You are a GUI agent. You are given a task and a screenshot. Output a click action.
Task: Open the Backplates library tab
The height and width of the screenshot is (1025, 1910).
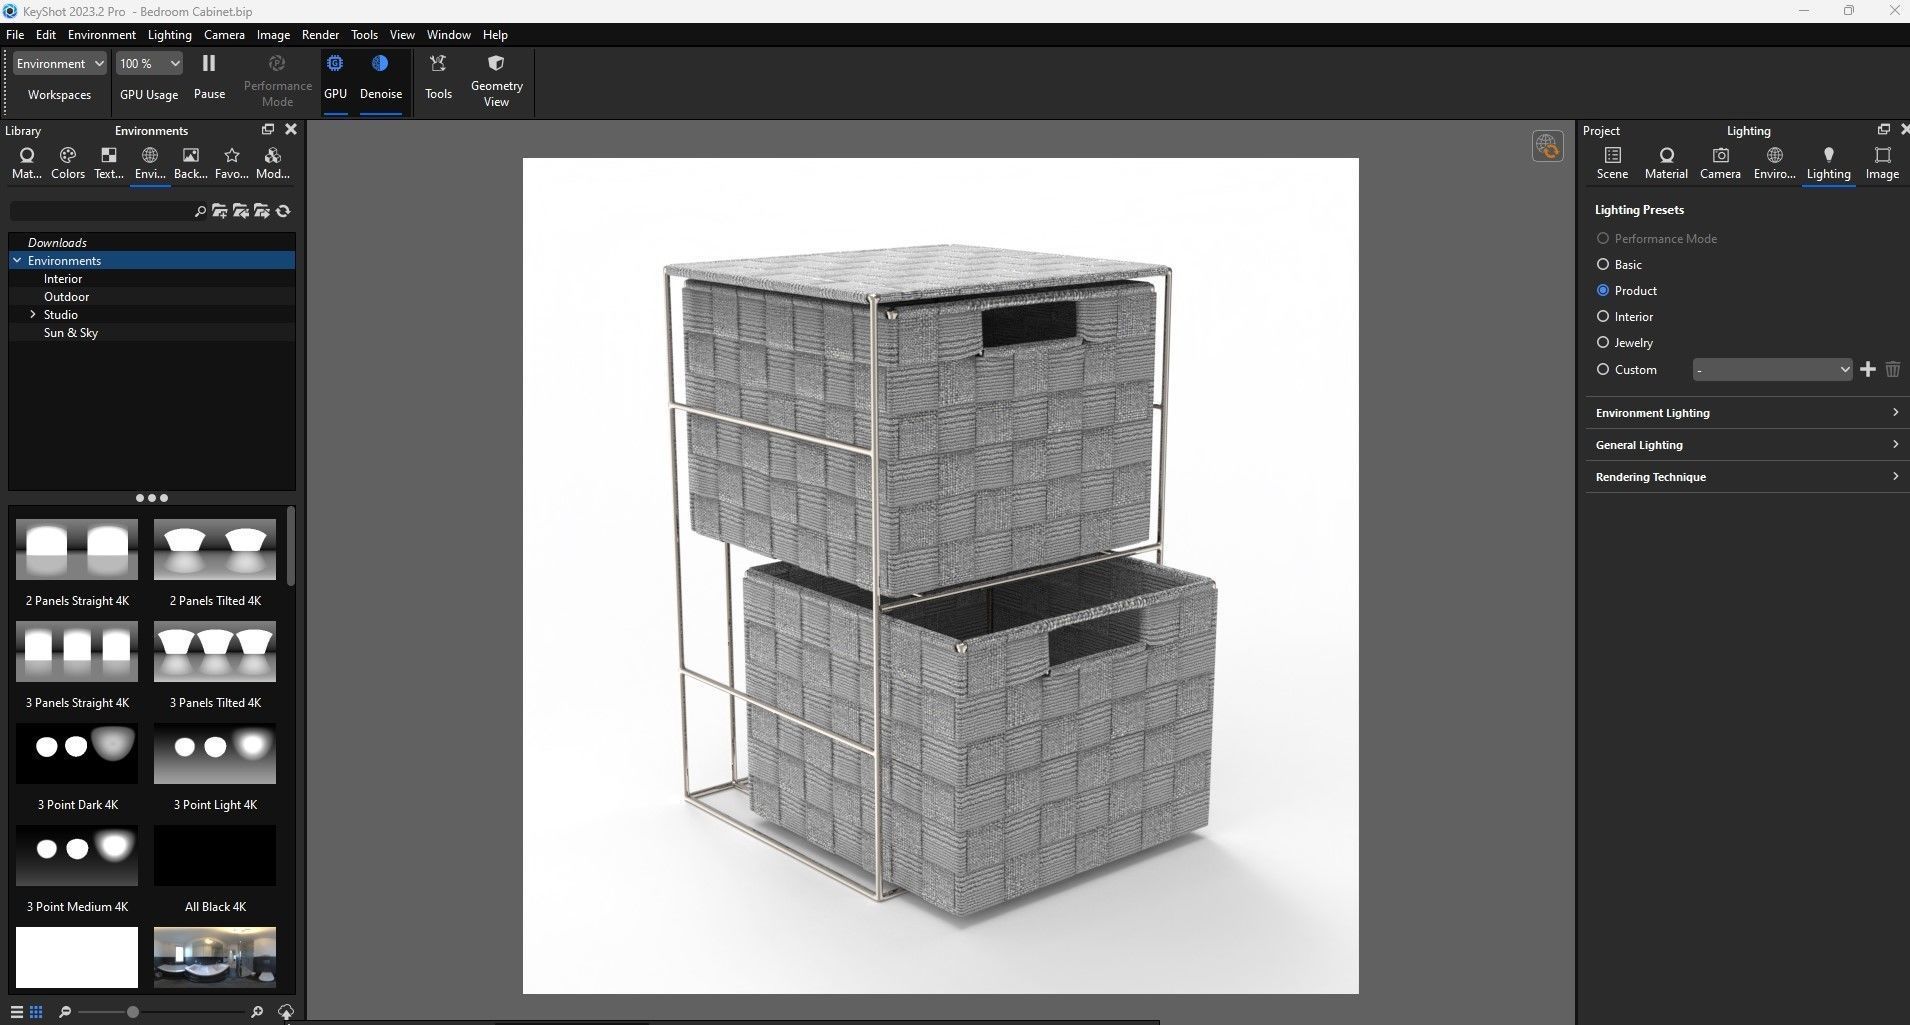[190, 163]
